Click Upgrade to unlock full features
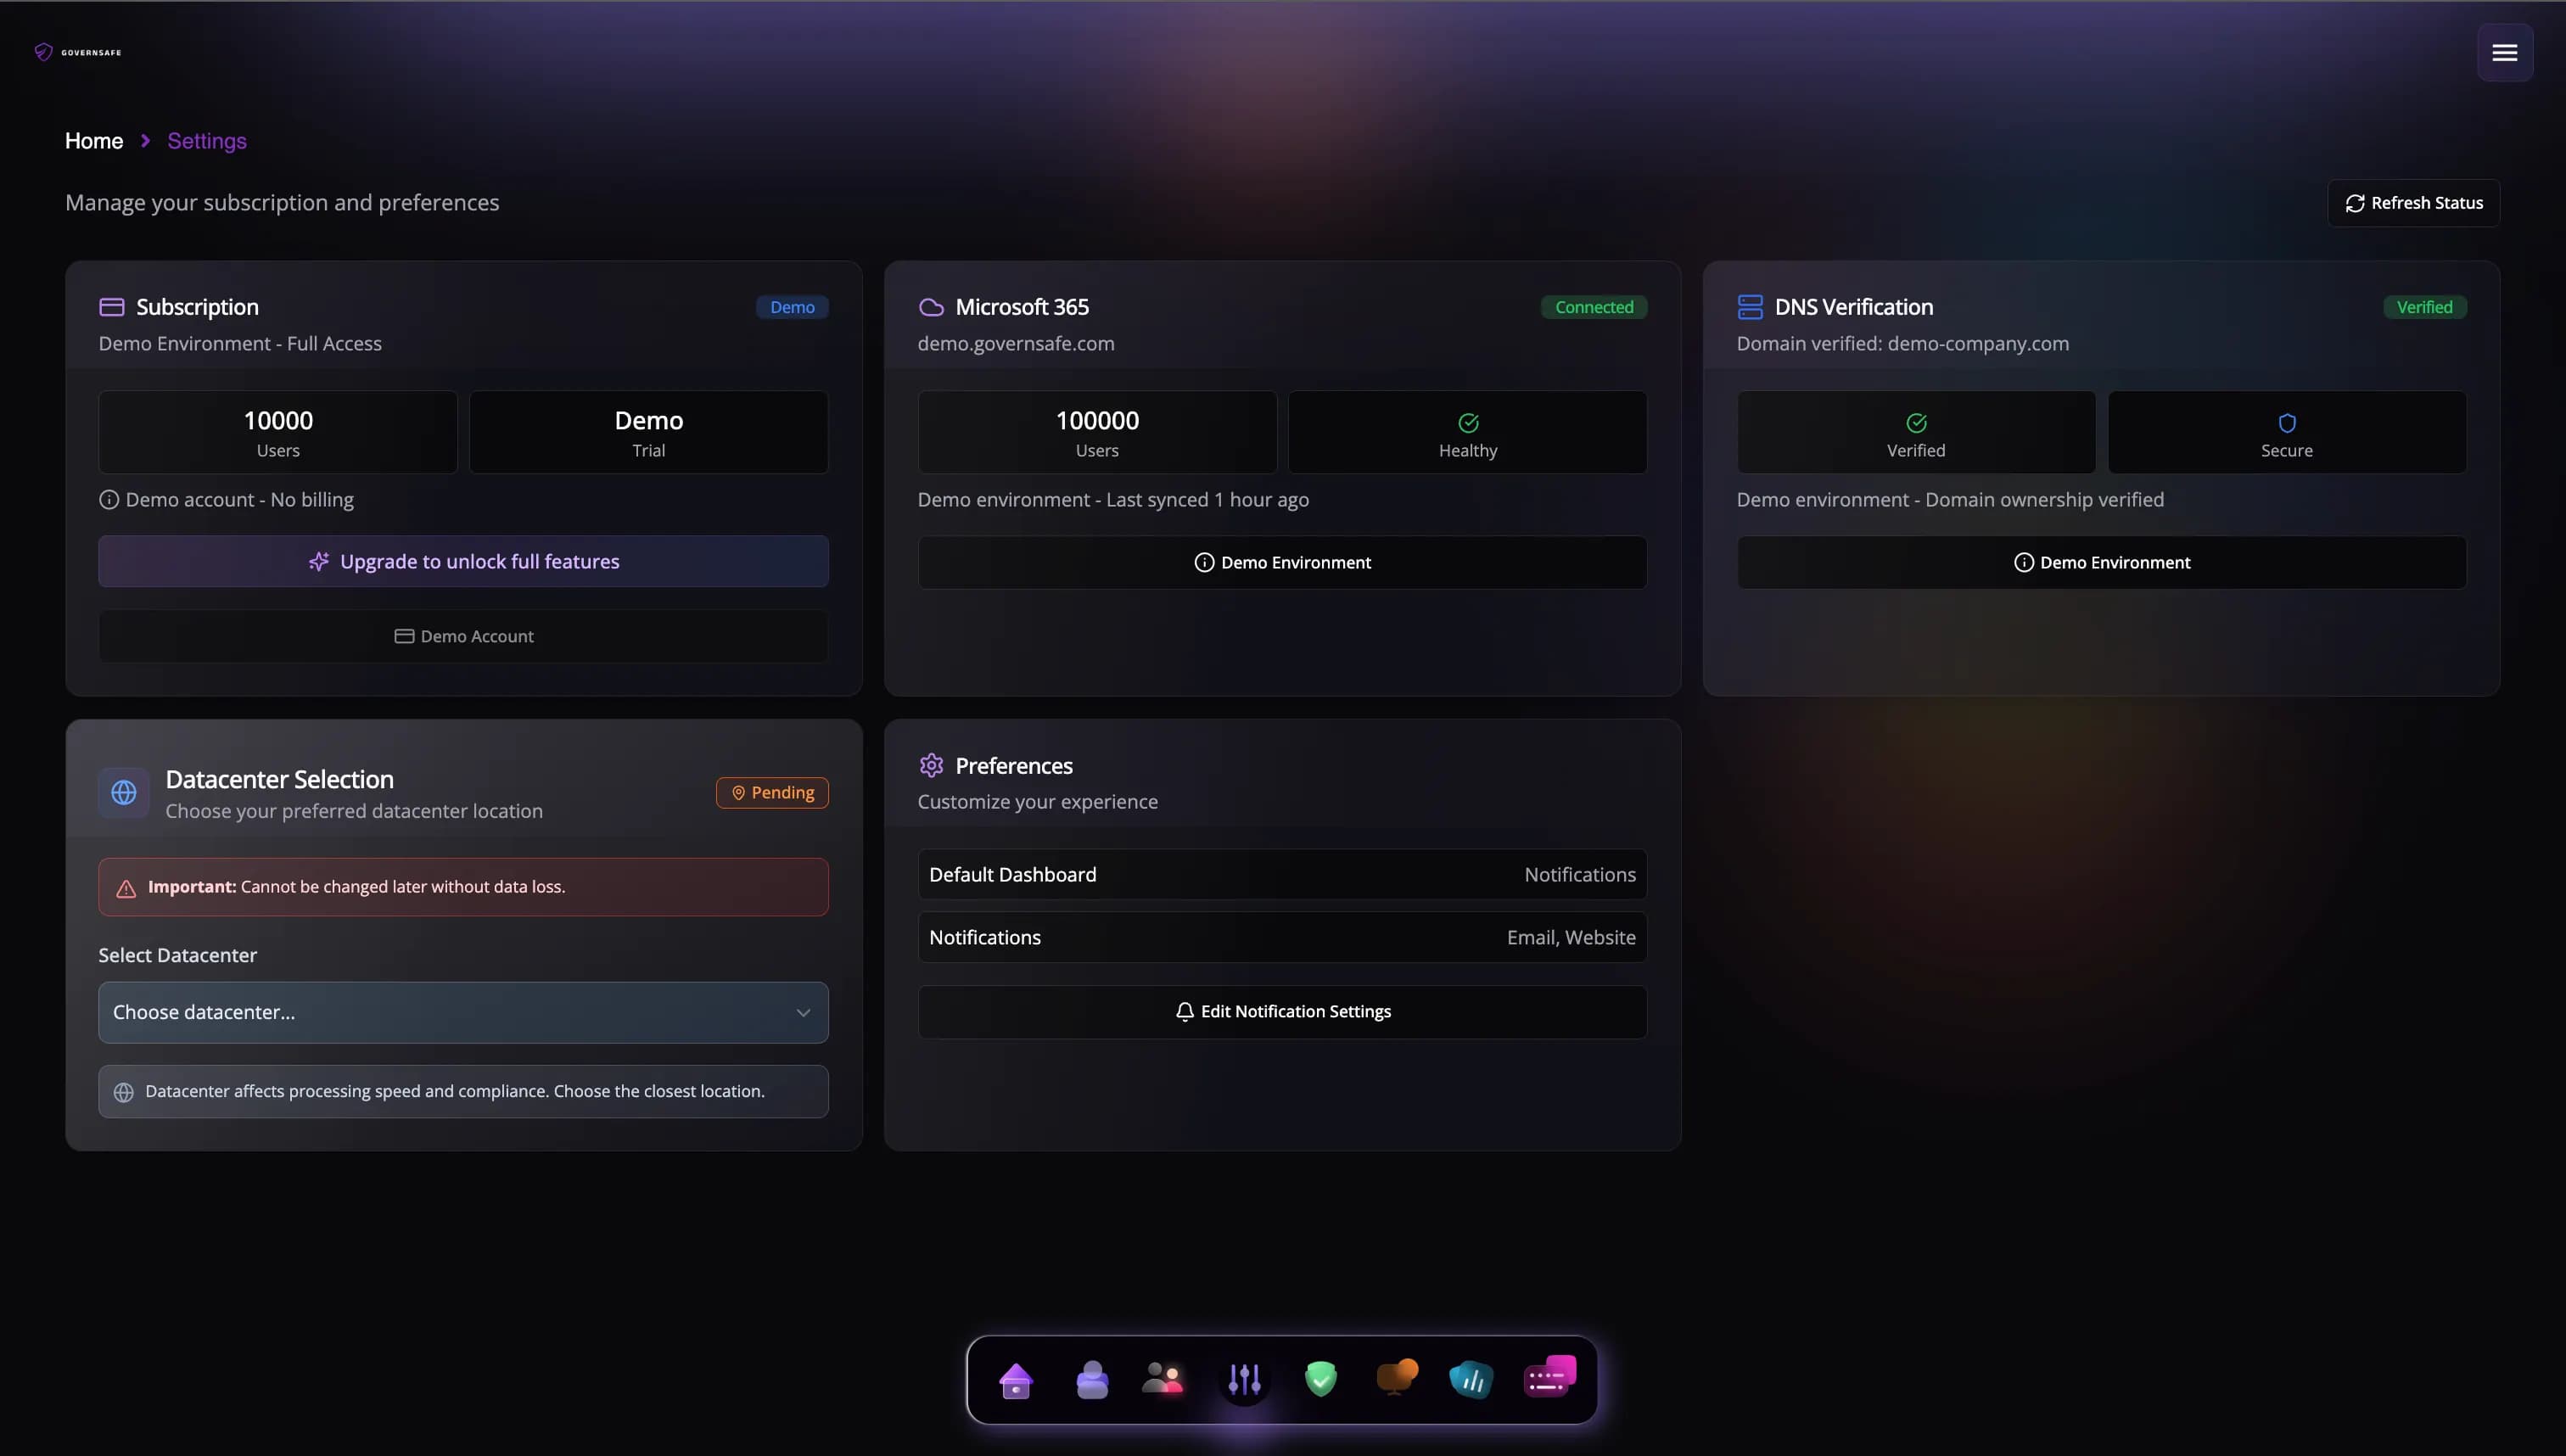The image size is (2566, 1456). click(463, 561)
